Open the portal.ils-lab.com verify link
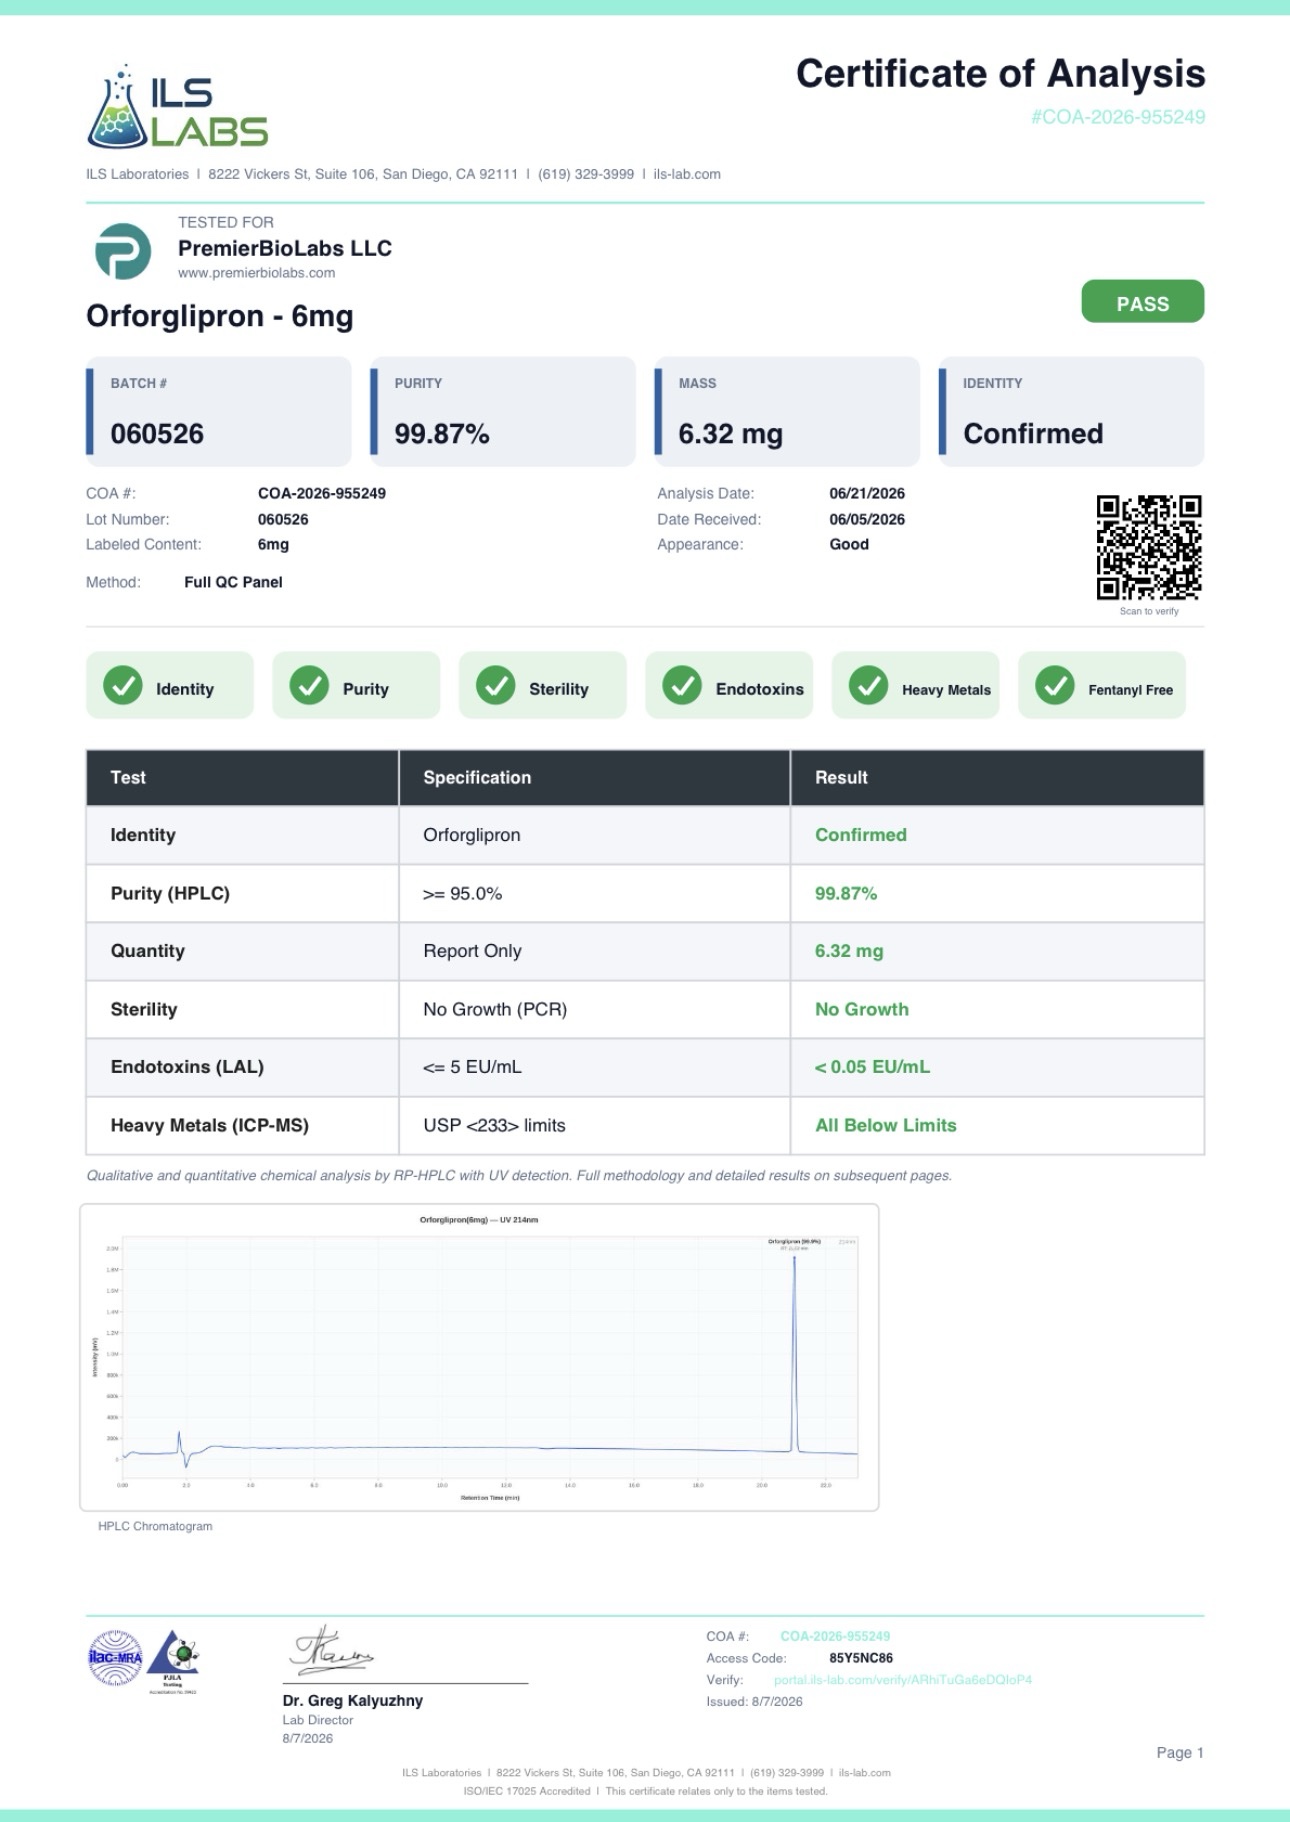 point(903,1680)
